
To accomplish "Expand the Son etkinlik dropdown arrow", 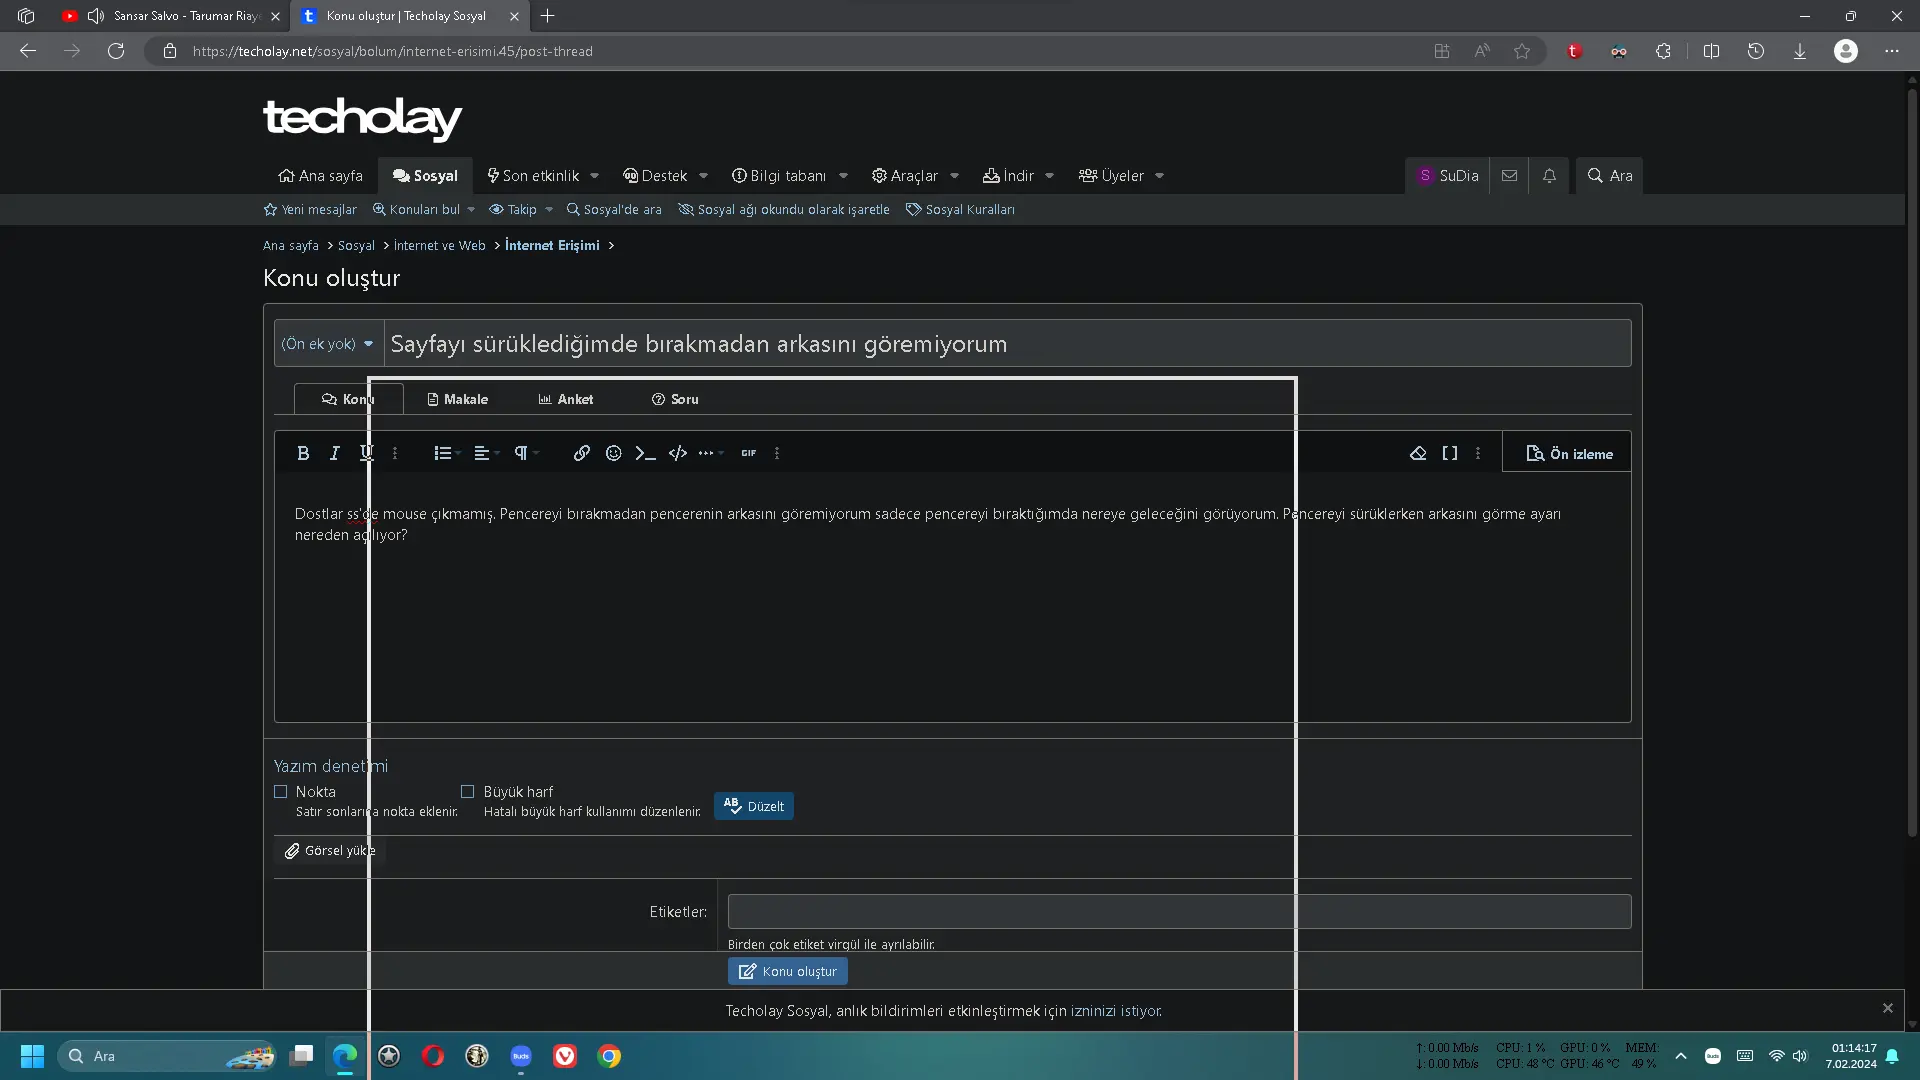I will point(595,176).
